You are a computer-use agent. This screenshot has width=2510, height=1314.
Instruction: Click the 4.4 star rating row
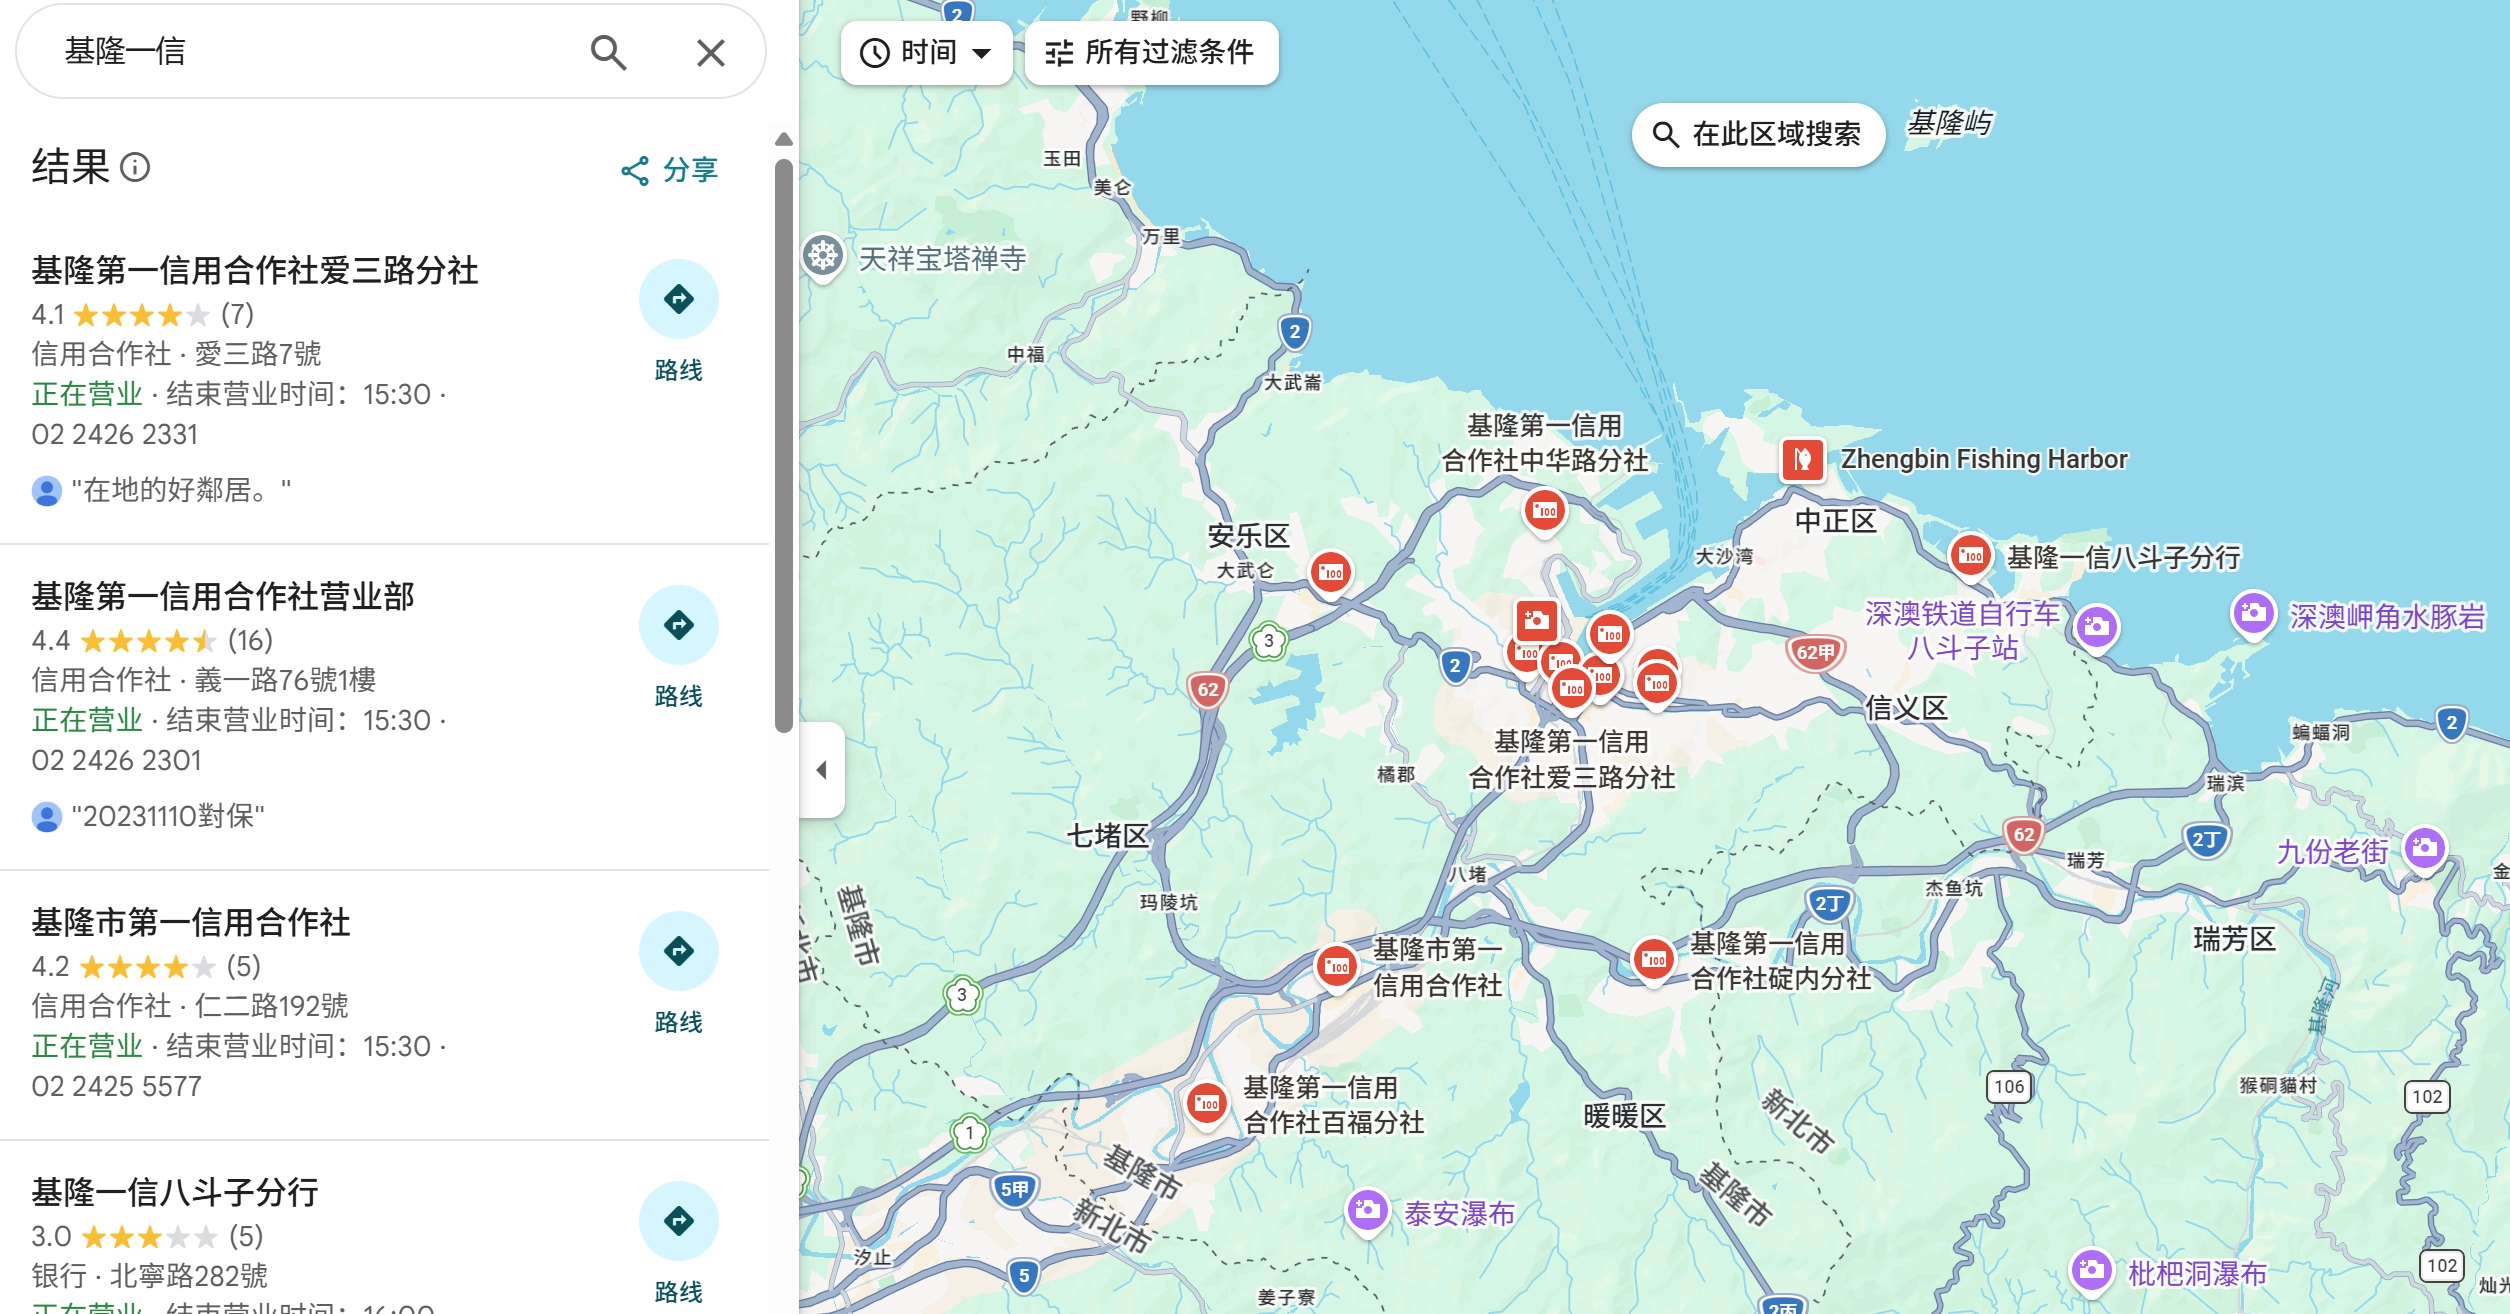coord(152,641)
